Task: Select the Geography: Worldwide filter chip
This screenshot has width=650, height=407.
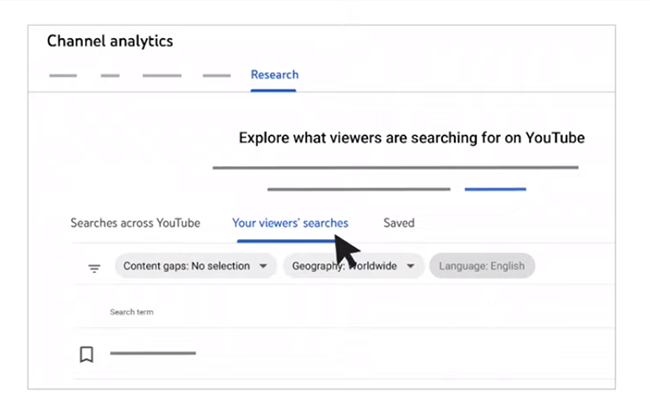Action: (354, 266)
